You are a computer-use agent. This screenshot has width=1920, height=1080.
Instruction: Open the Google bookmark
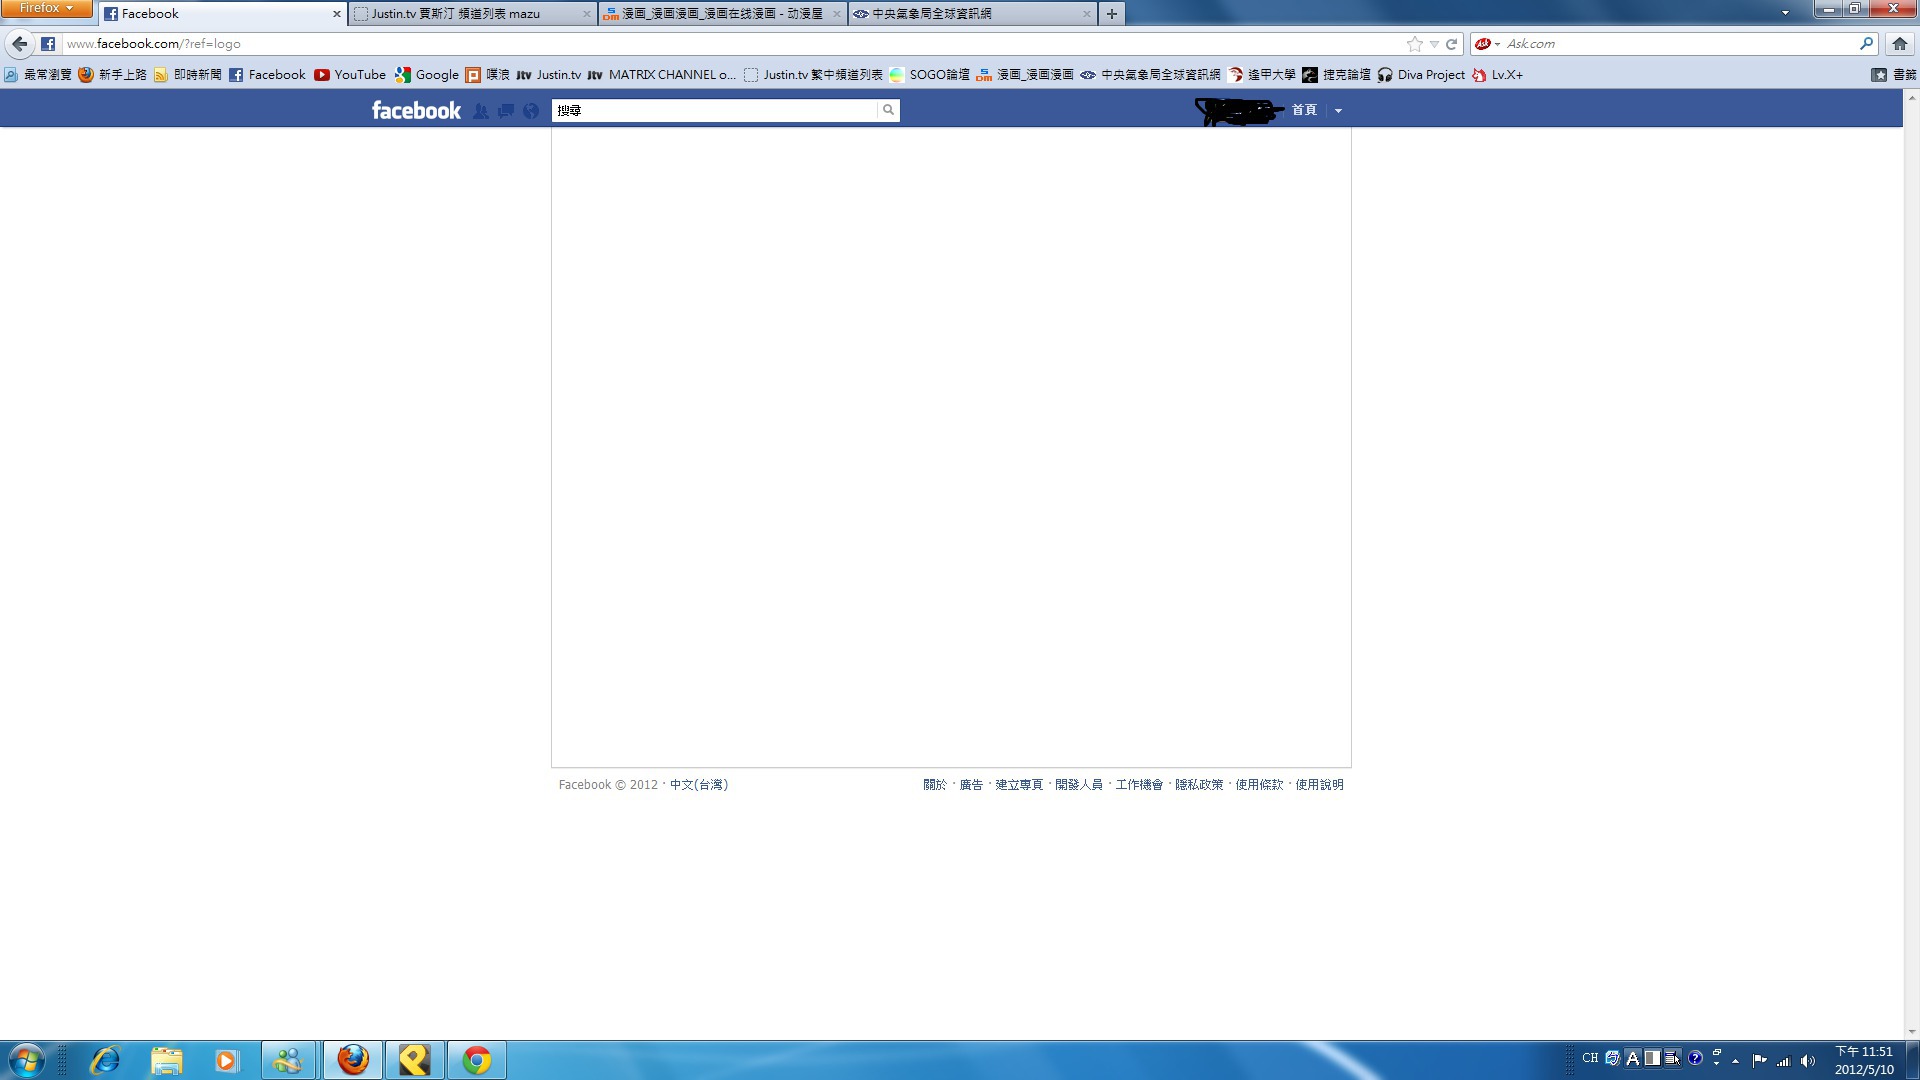click(427, 75)
